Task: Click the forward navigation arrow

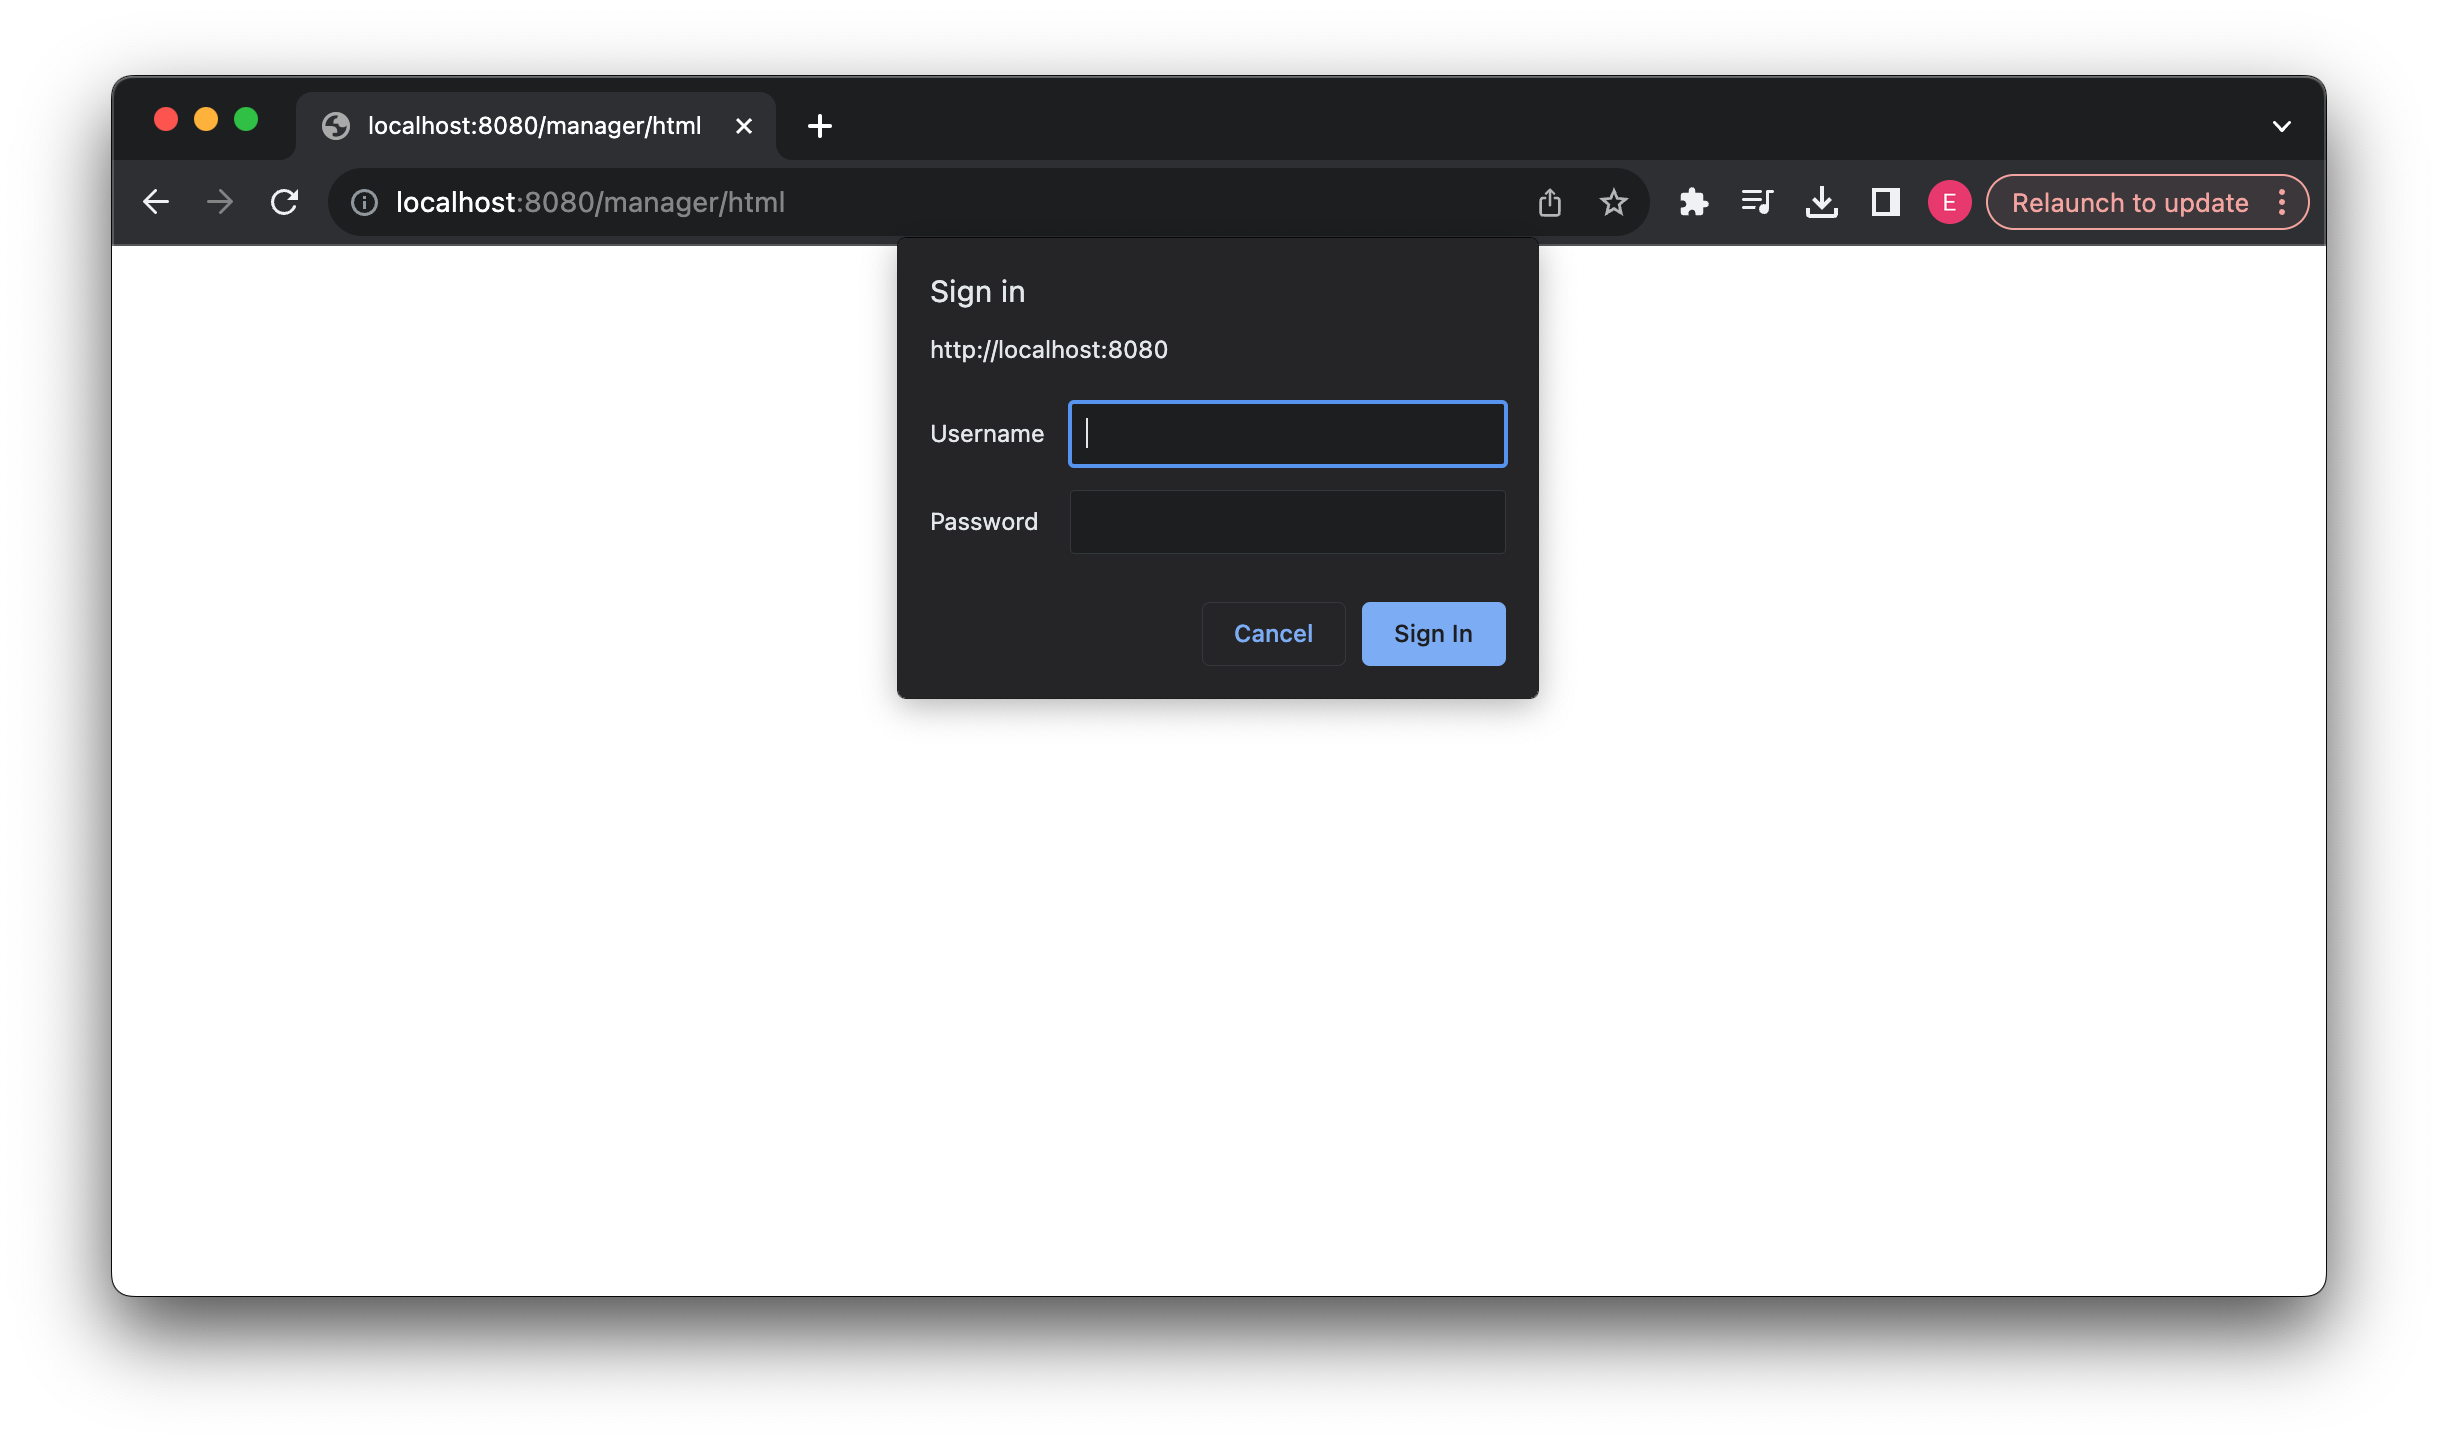Action: [220, 202]
